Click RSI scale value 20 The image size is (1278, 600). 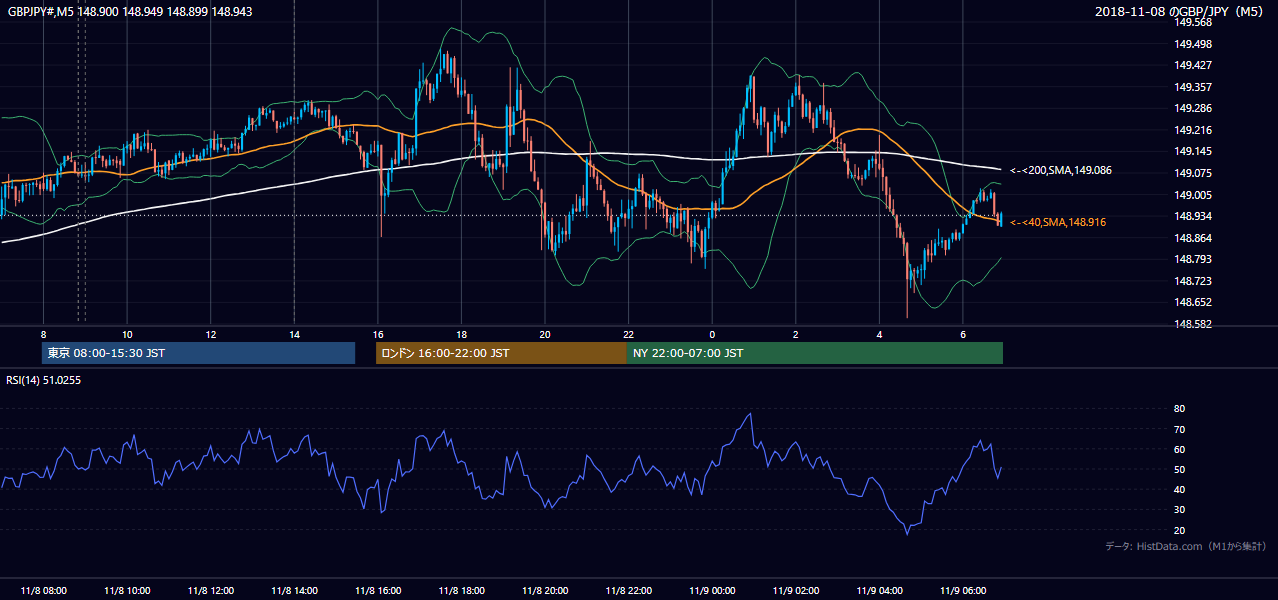pos(1179,530)
